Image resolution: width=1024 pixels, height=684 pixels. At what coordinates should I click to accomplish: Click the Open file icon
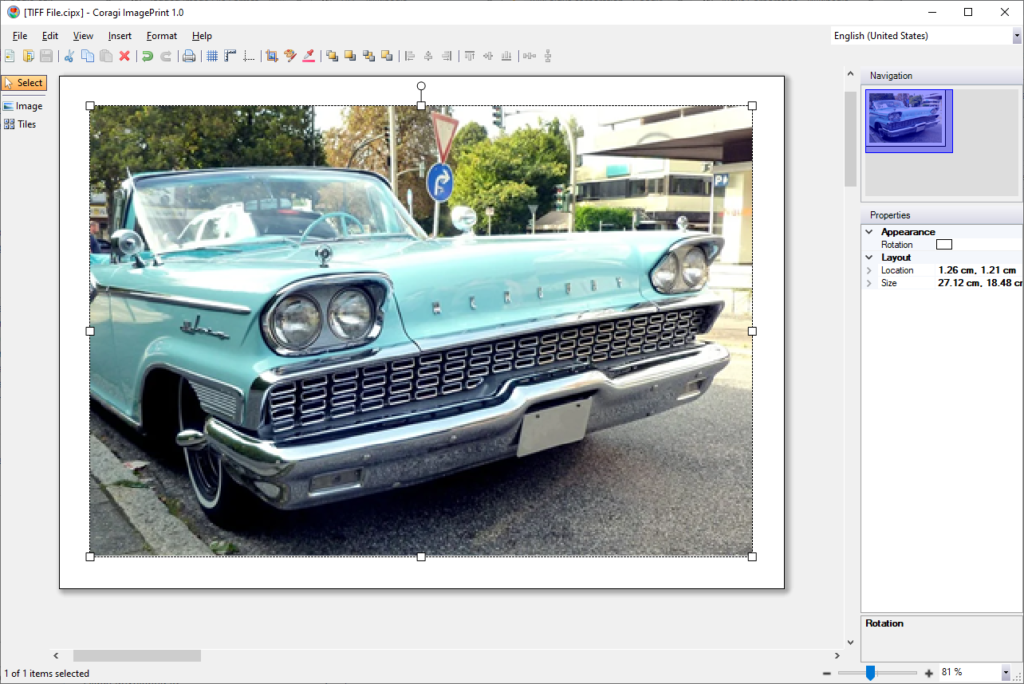coord(28,56)
